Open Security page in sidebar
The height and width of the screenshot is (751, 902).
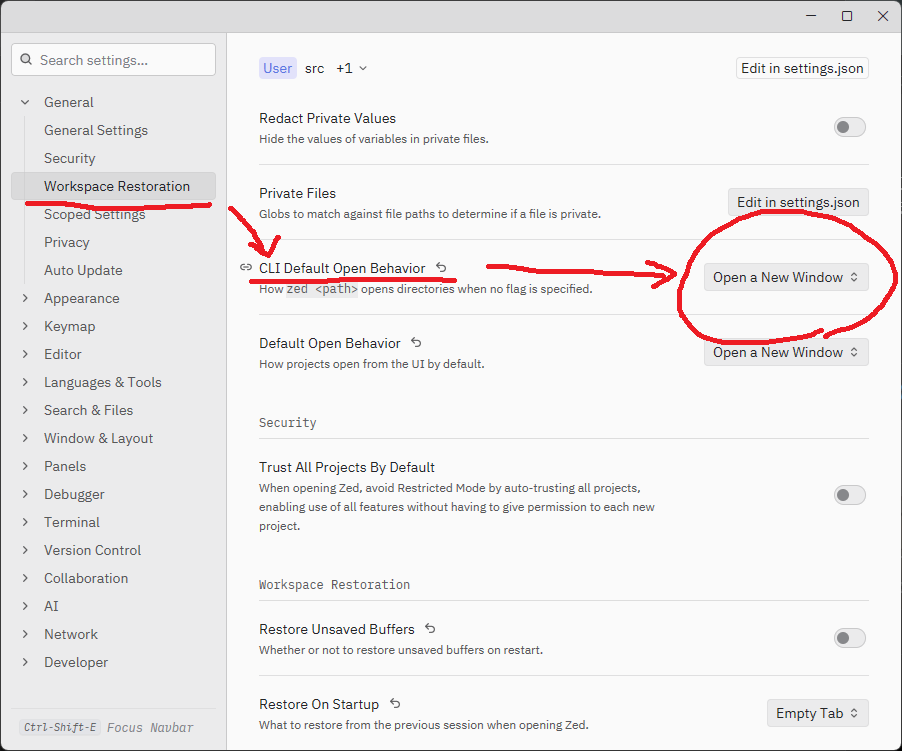click(x=70, y=158)
